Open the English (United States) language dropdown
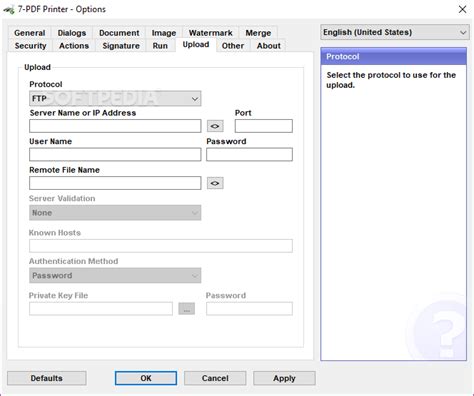Screen dimensions: 474x396 [x=395, y=32]
